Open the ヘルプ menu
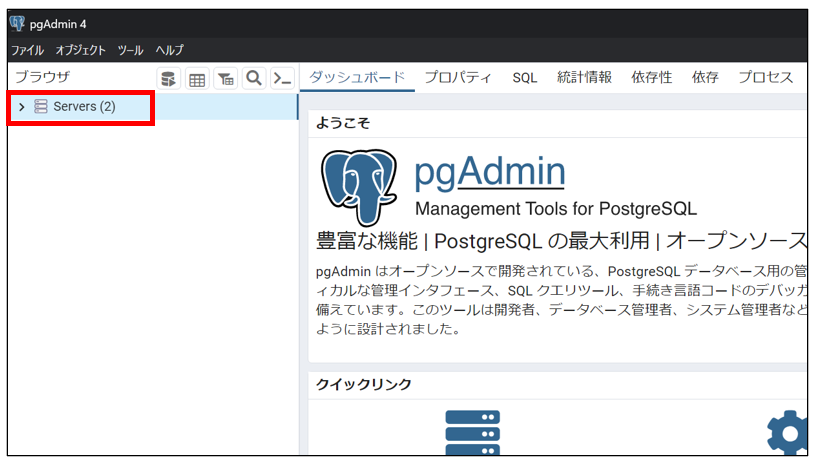This screenshot has height=476, width=820. 169,50
